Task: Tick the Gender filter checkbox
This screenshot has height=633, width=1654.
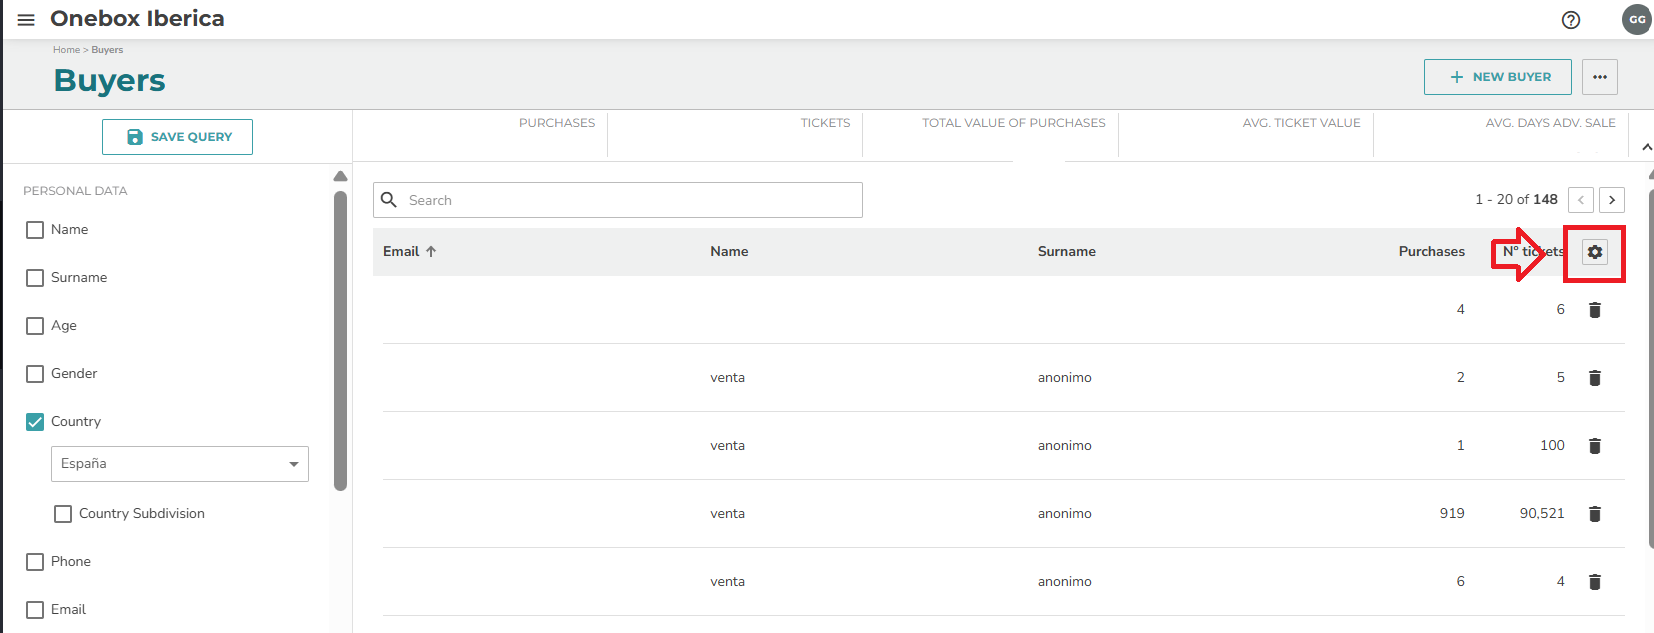Action: point(35,374)
